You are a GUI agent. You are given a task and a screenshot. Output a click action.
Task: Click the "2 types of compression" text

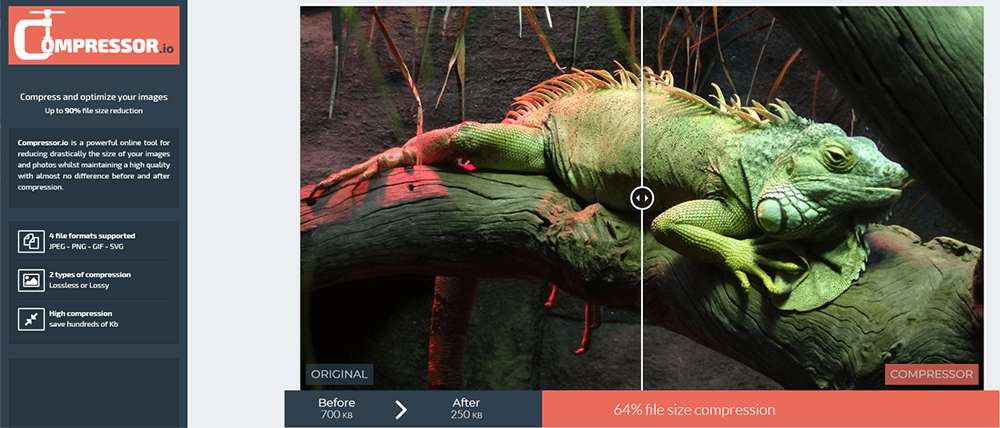[x=90, y=274]
